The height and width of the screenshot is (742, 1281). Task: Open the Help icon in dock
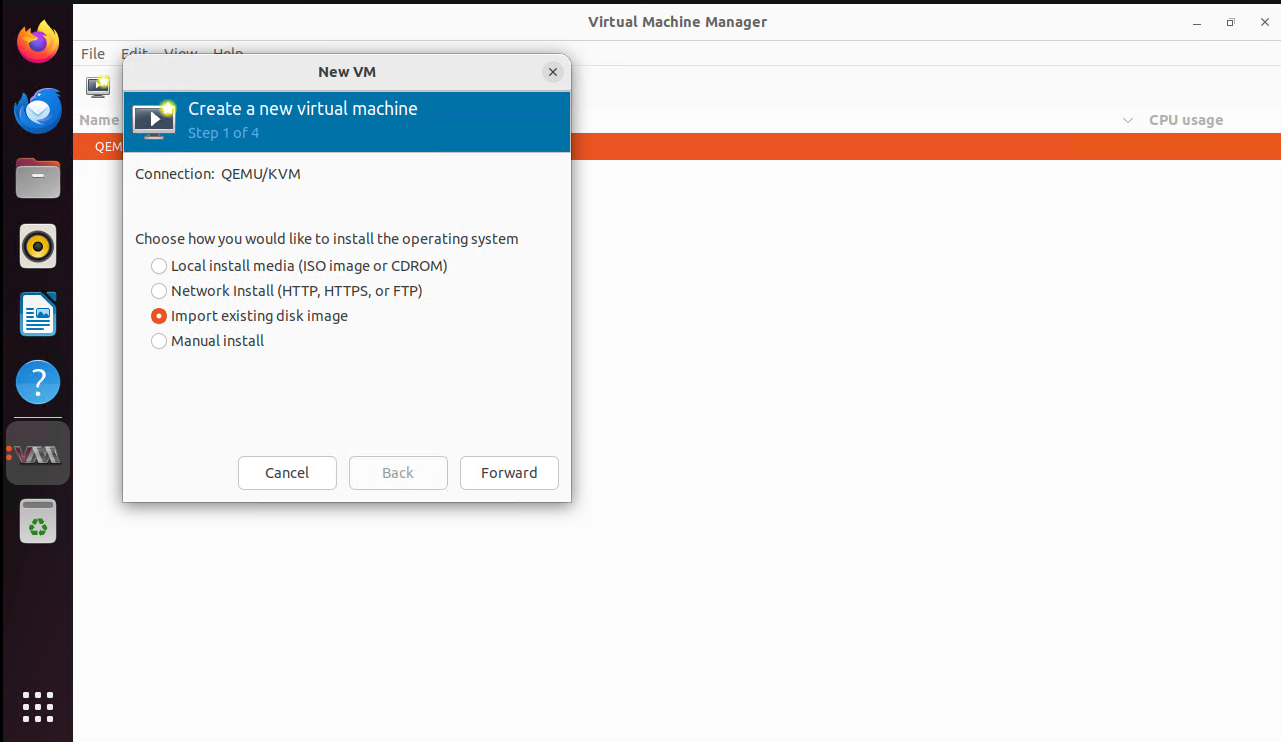pos(38,382)
